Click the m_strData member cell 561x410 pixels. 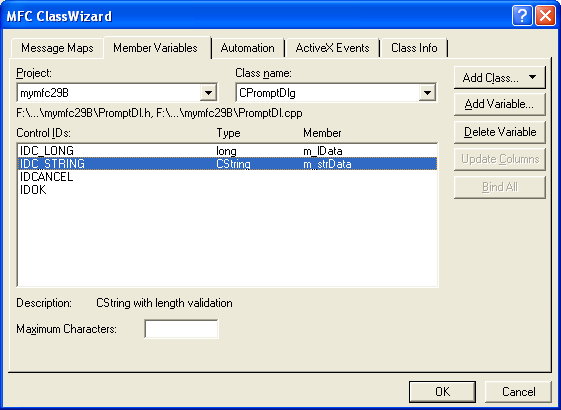tap(327, 164)
